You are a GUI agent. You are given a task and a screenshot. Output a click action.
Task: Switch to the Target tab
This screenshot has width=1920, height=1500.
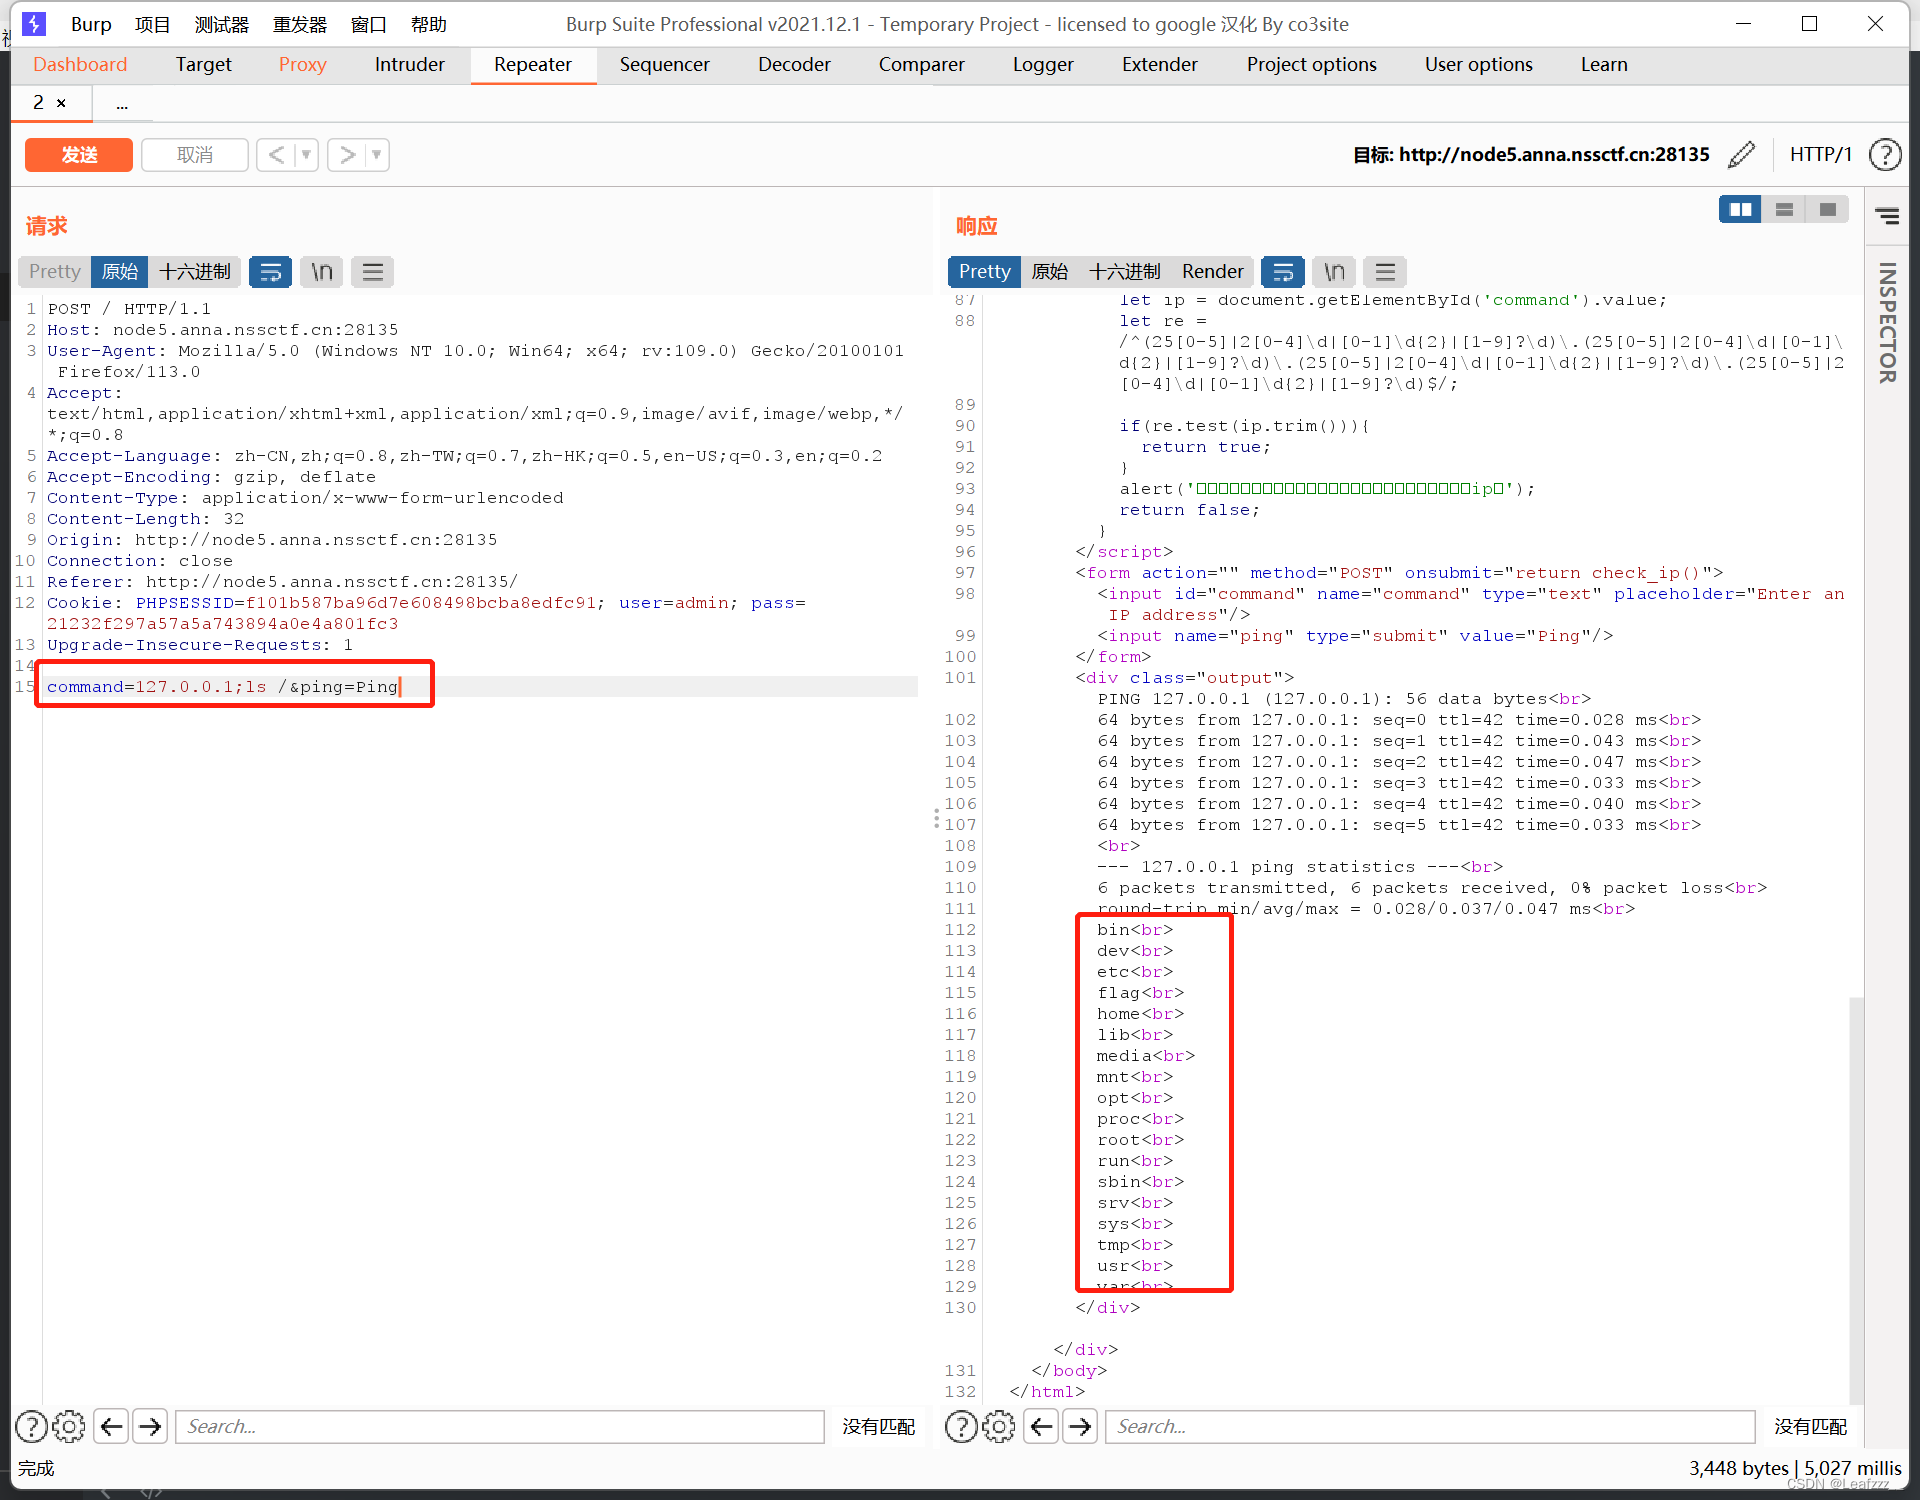[204, 65]
